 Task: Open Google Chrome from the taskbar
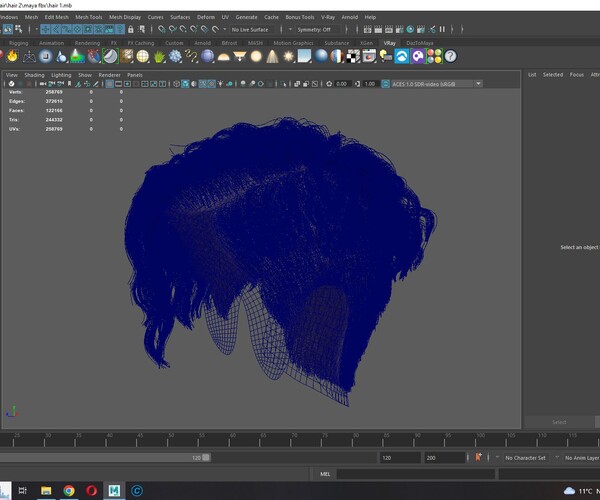click(69, 490)
